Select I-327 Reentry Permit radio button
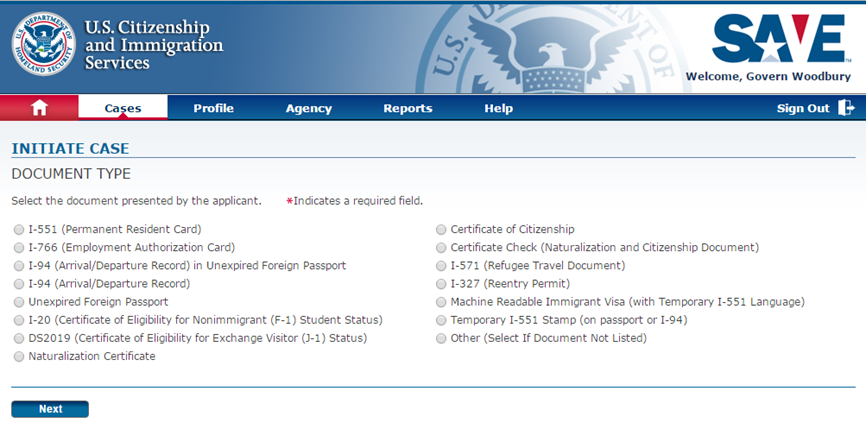This screenshot has width=866, height=429. (x=441, y=283)
